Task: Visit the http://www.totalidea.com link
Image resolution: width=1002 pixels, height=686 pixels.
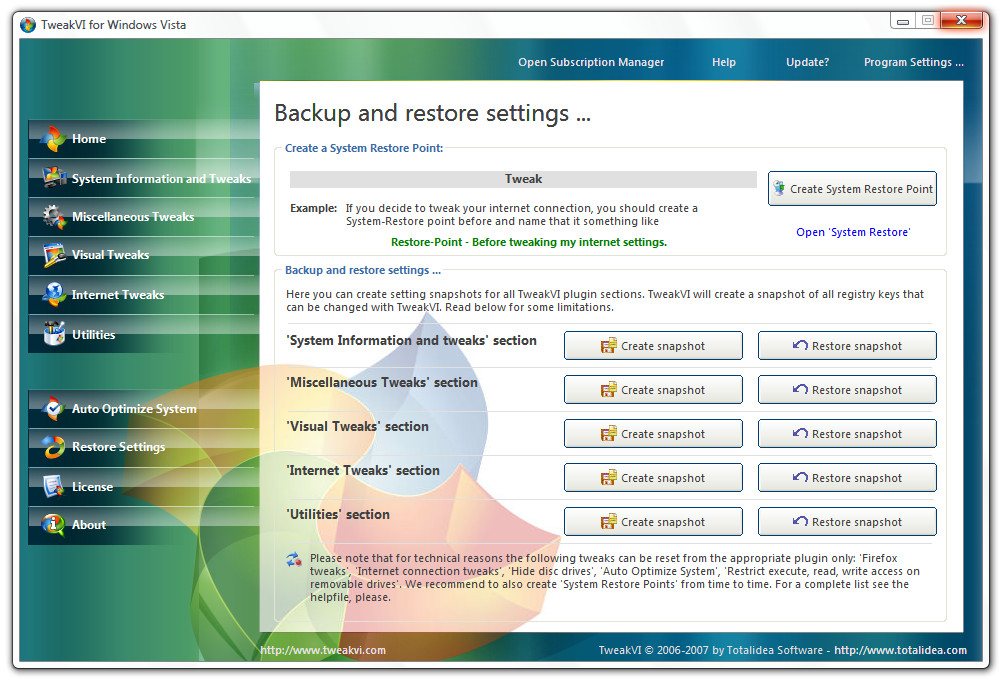Action: [900, 650]
